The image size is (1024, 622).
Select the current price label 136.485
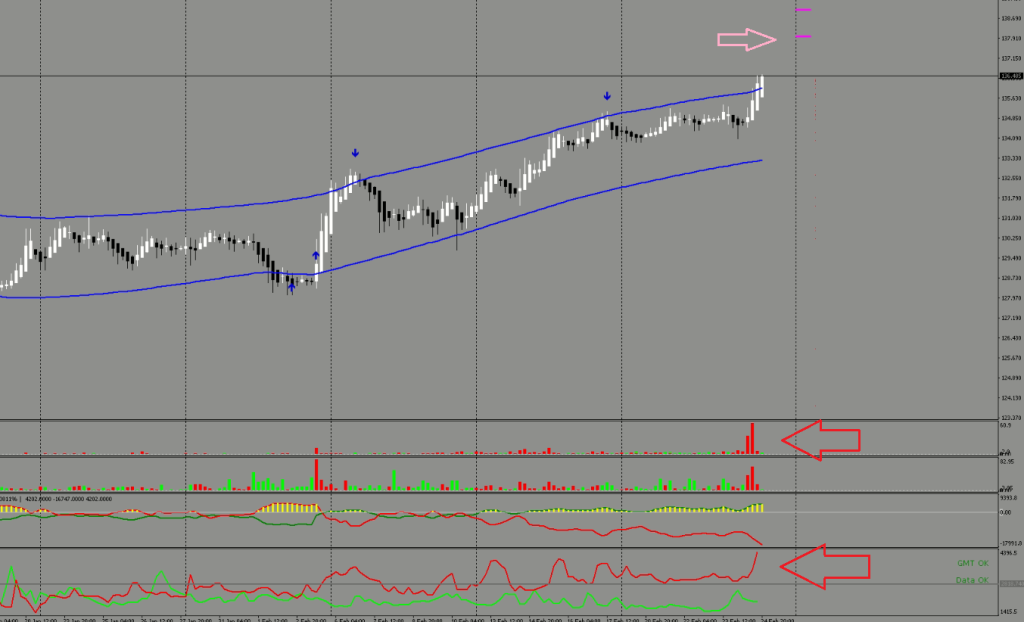pyautogui.click(x=1009, y=76)
